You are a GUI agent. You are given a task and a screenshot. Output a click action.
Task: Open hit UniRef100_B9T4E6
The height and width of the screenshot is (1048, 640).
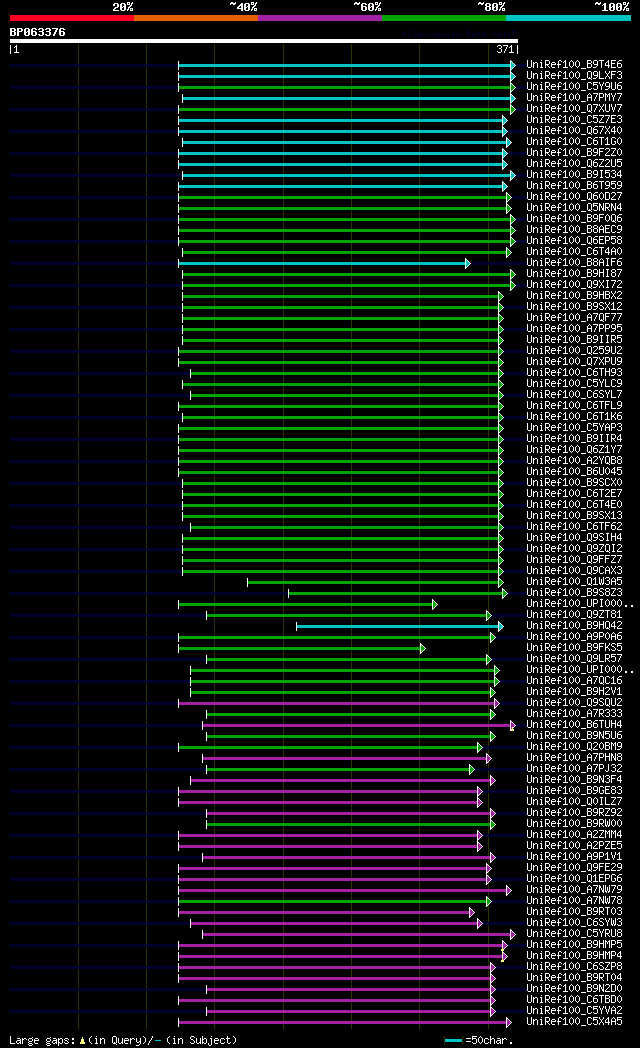pyautogui.click(x=574, y=65)
